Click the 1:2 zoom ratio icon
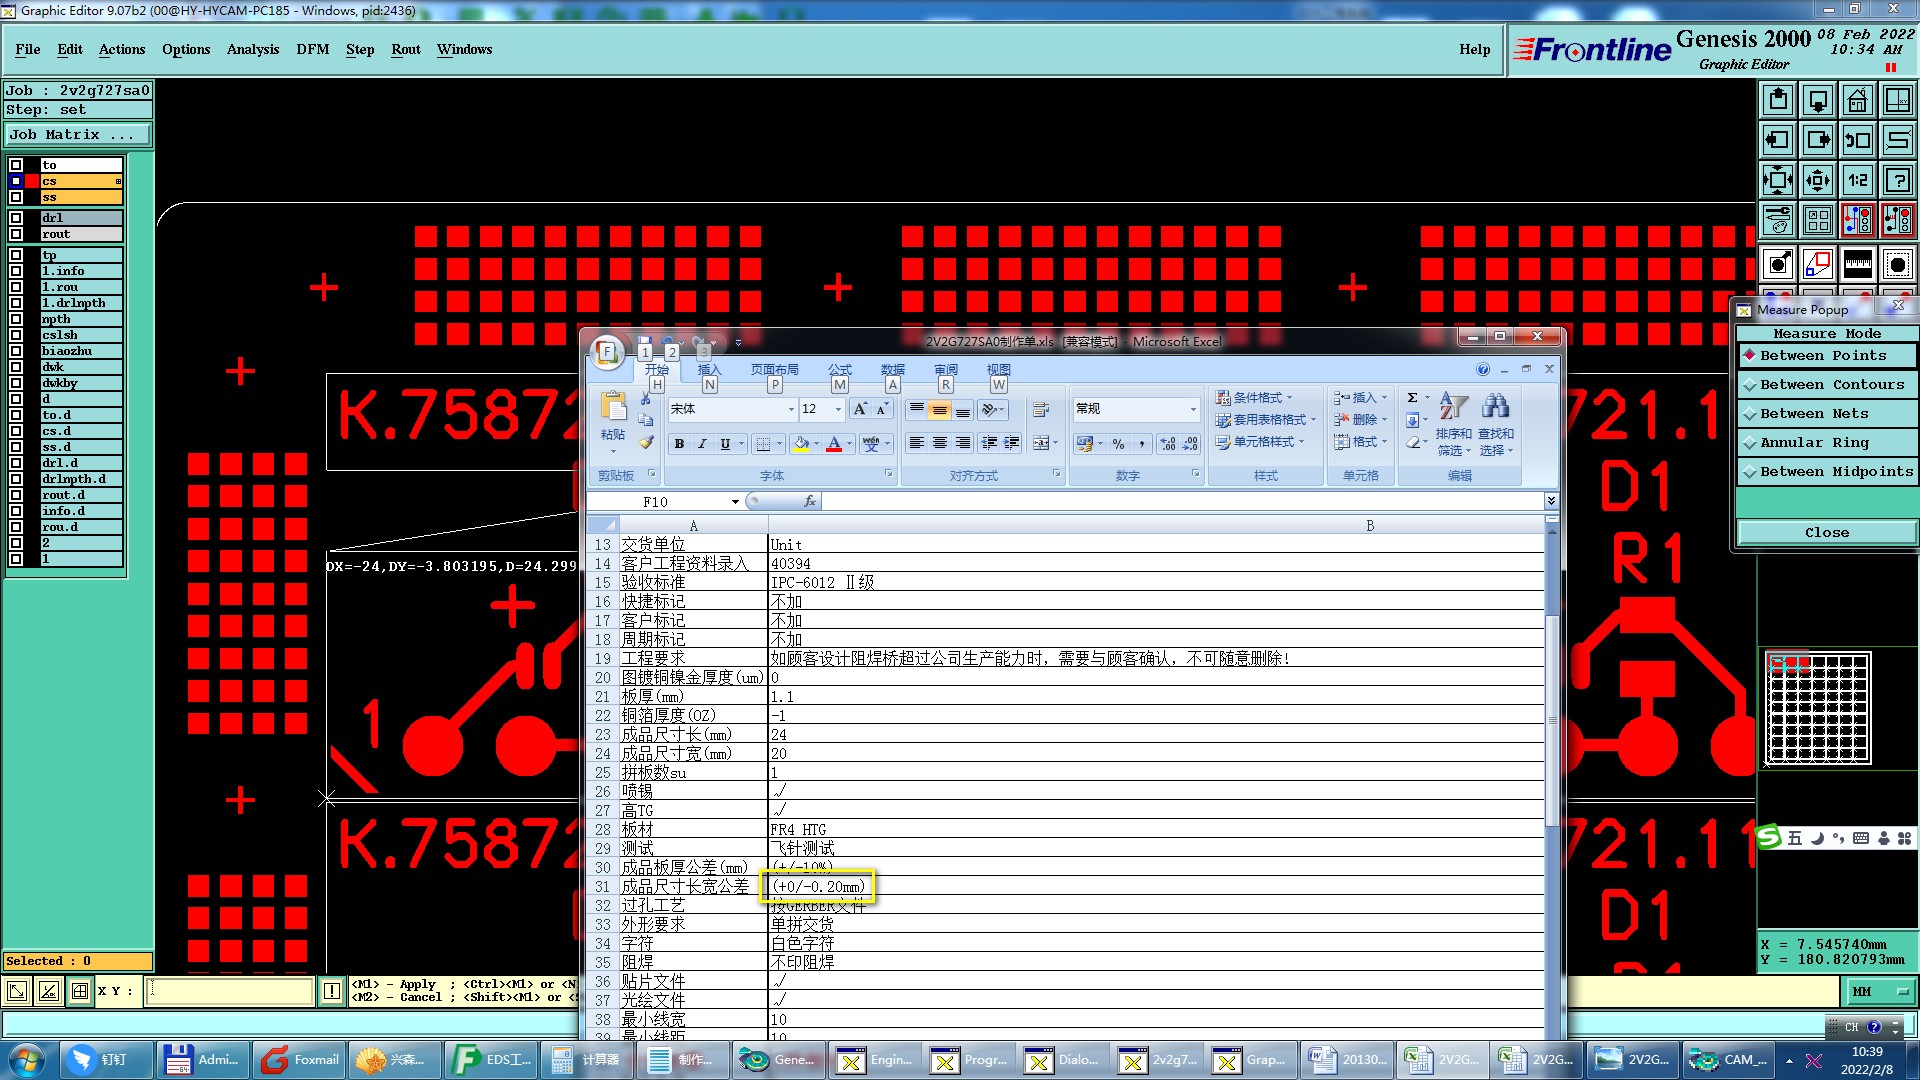The height and width of the screenshot is (1080, 1920). click(1857, 180)
